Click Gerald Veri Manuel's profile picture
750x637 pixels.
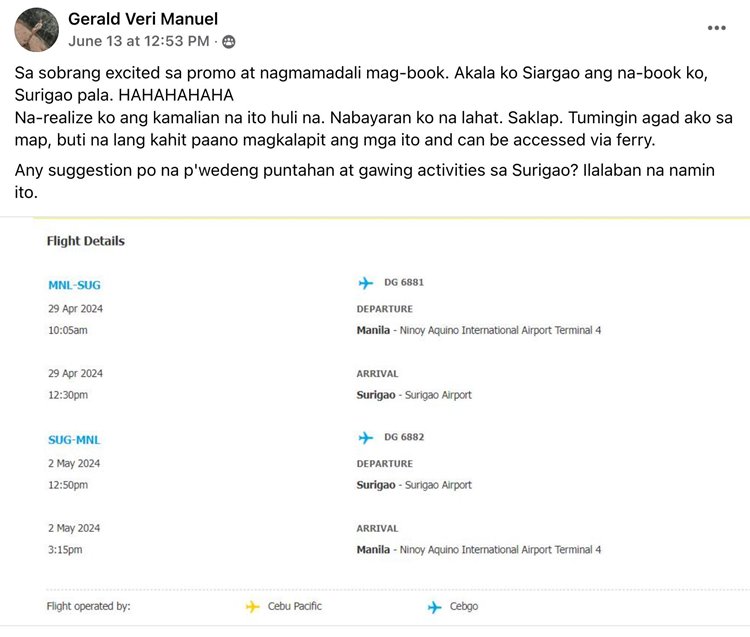coord(36,30)
